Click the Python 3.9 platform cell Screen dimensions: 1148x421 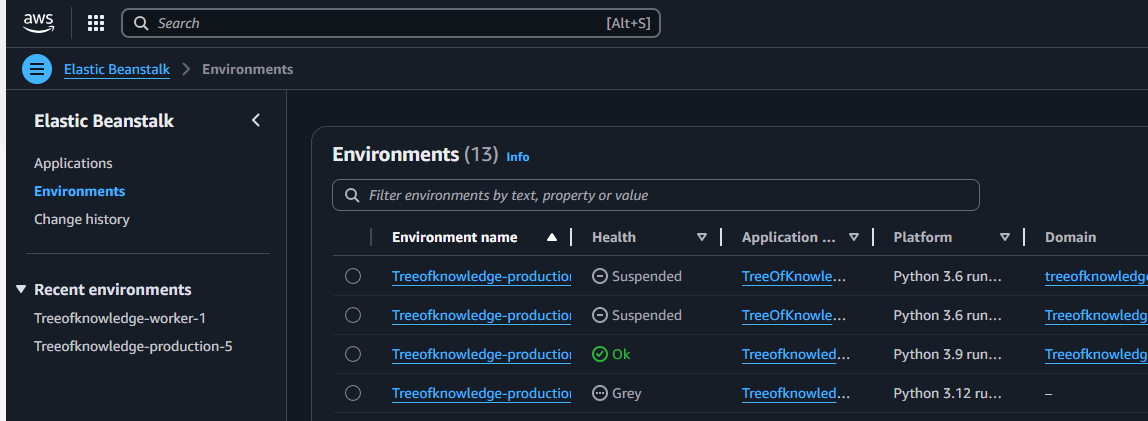click(947, 354)
